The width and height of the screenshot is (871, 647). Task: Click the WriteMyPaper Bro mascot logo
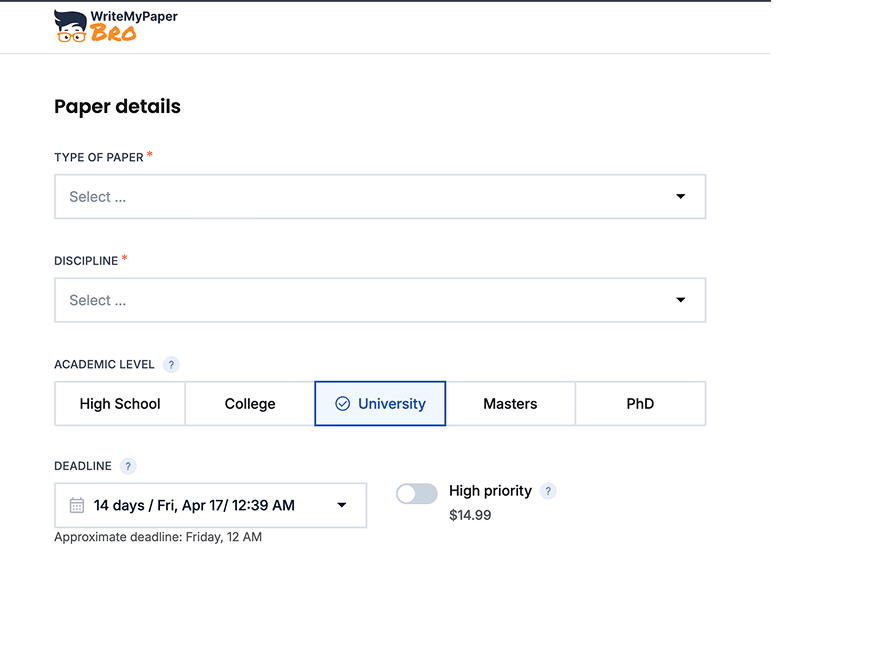(71, 27)
